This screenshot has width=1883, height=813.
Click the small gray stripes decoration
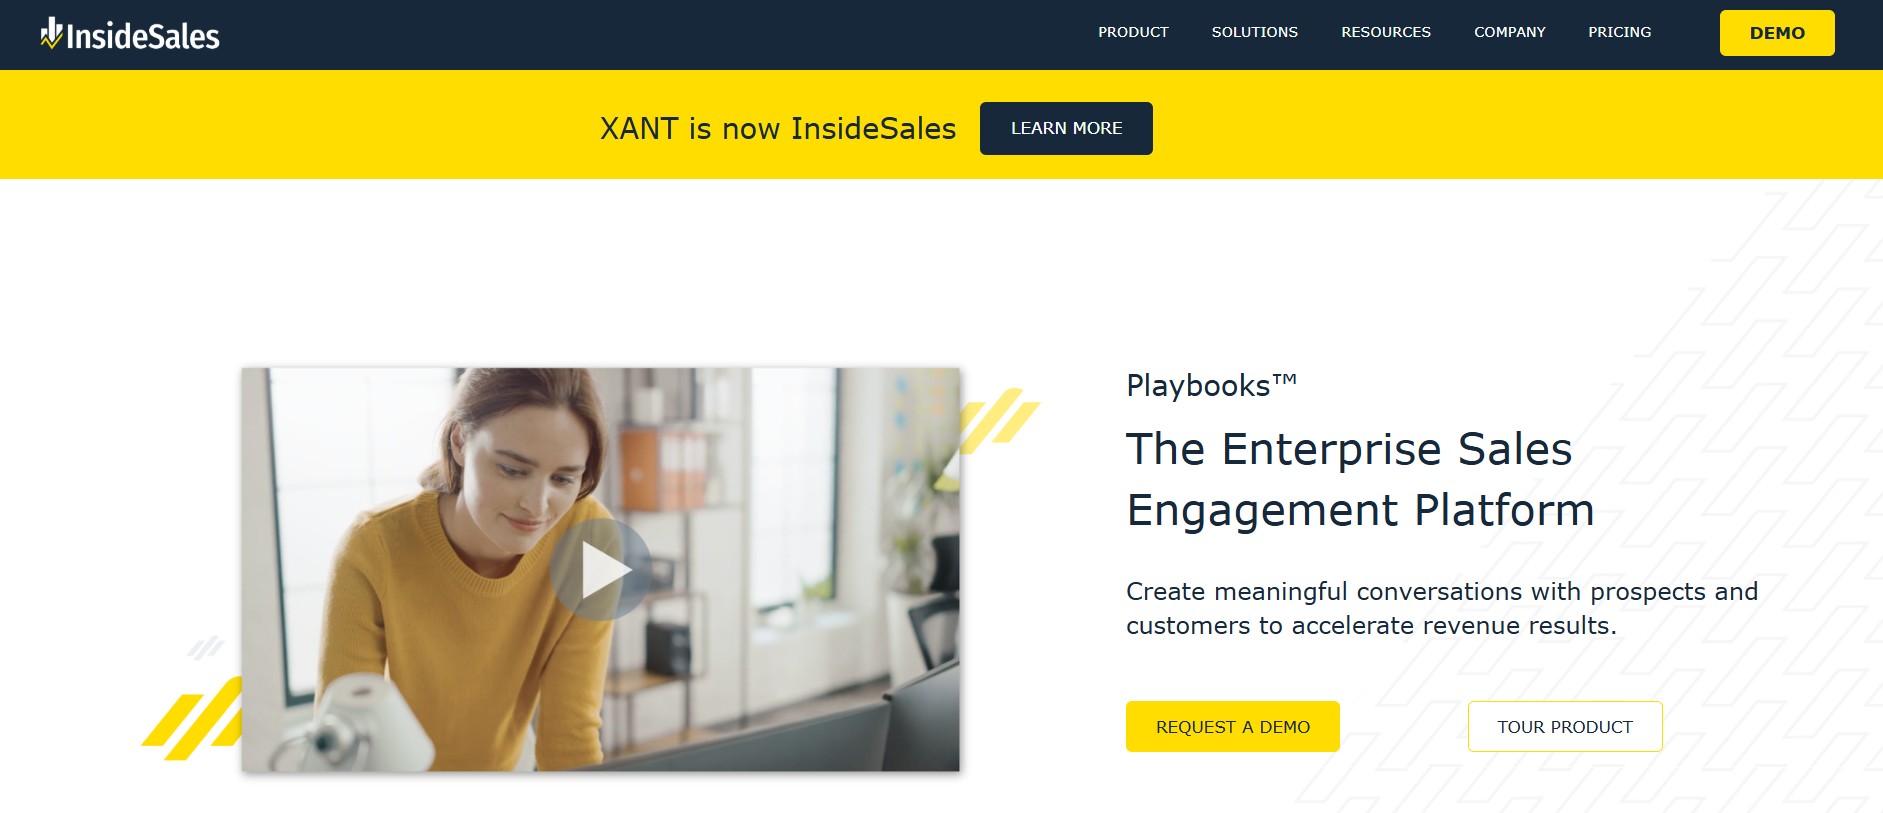tap(206, 648)
